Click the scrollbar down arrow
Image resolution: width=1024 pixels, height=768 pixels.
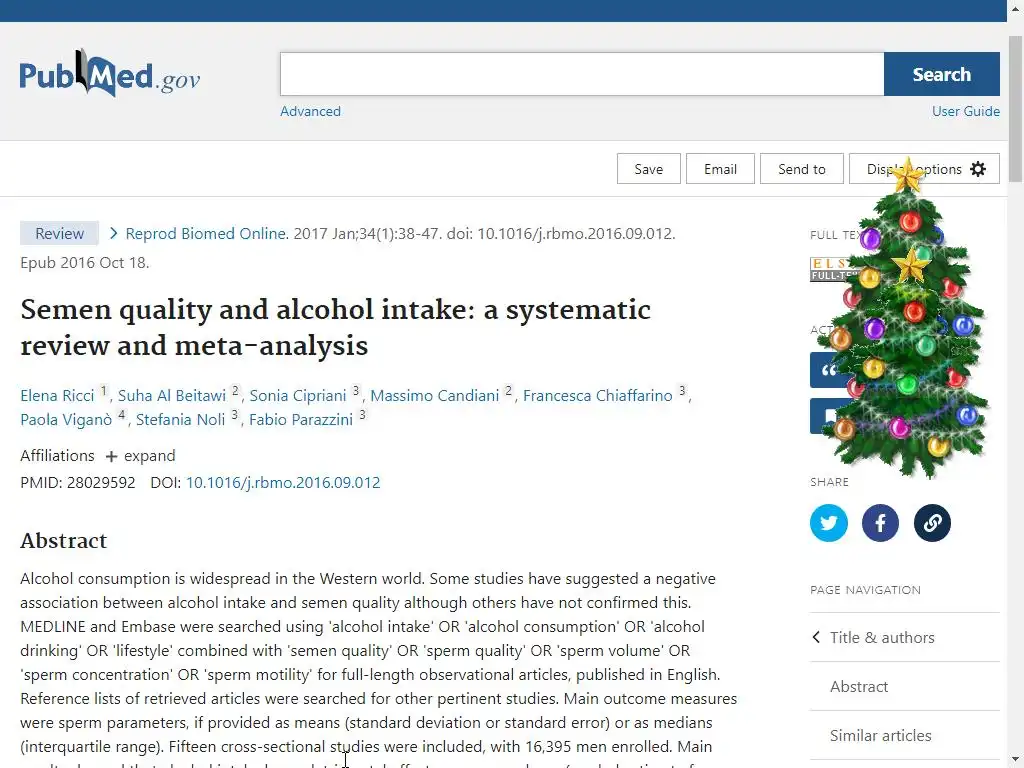pyautogui.click(x=1016, y=760)
